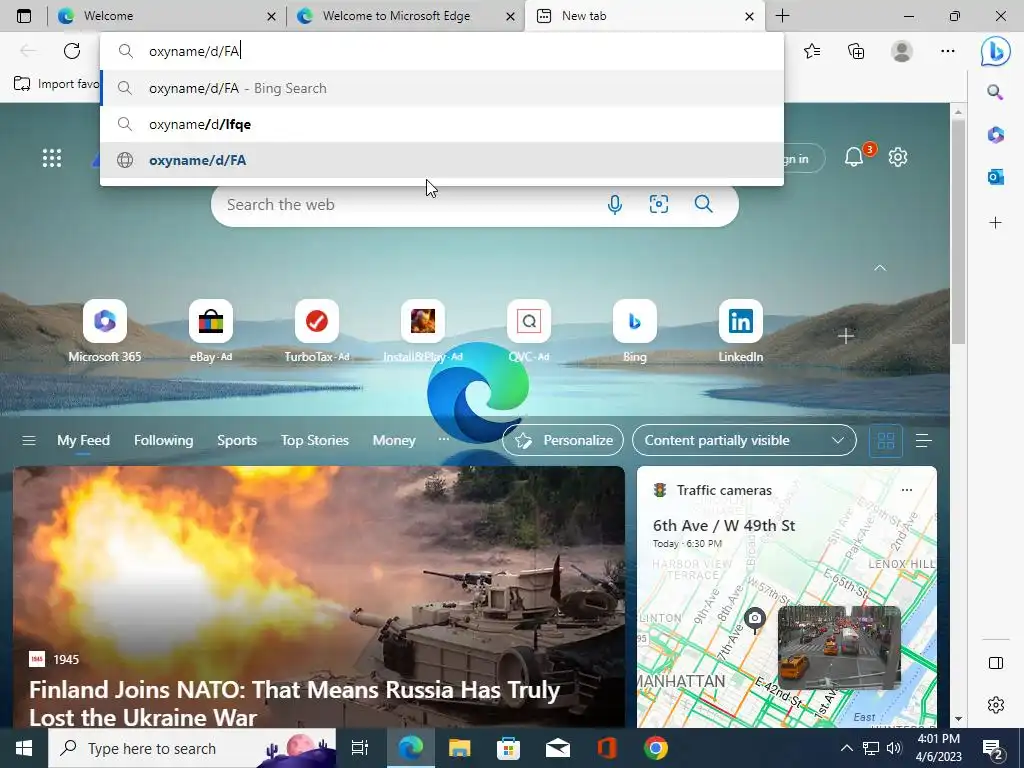Open the Favorites star icon
1024x768 pixels.
point(812,51)
